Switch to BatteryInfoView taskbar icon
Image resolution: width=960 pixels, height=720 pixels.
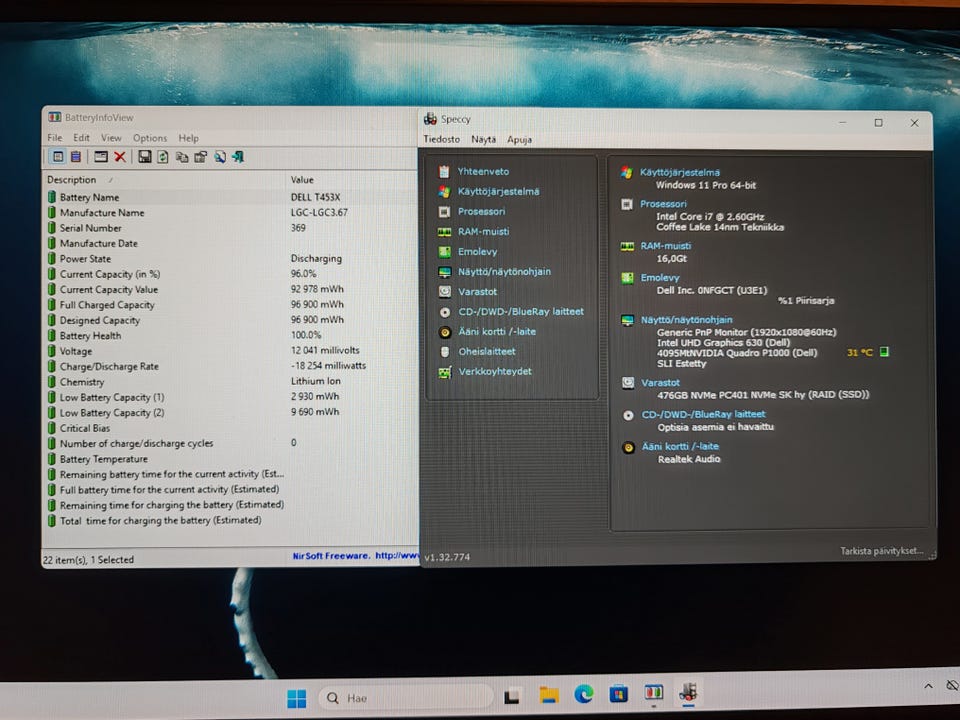[653, 692]
